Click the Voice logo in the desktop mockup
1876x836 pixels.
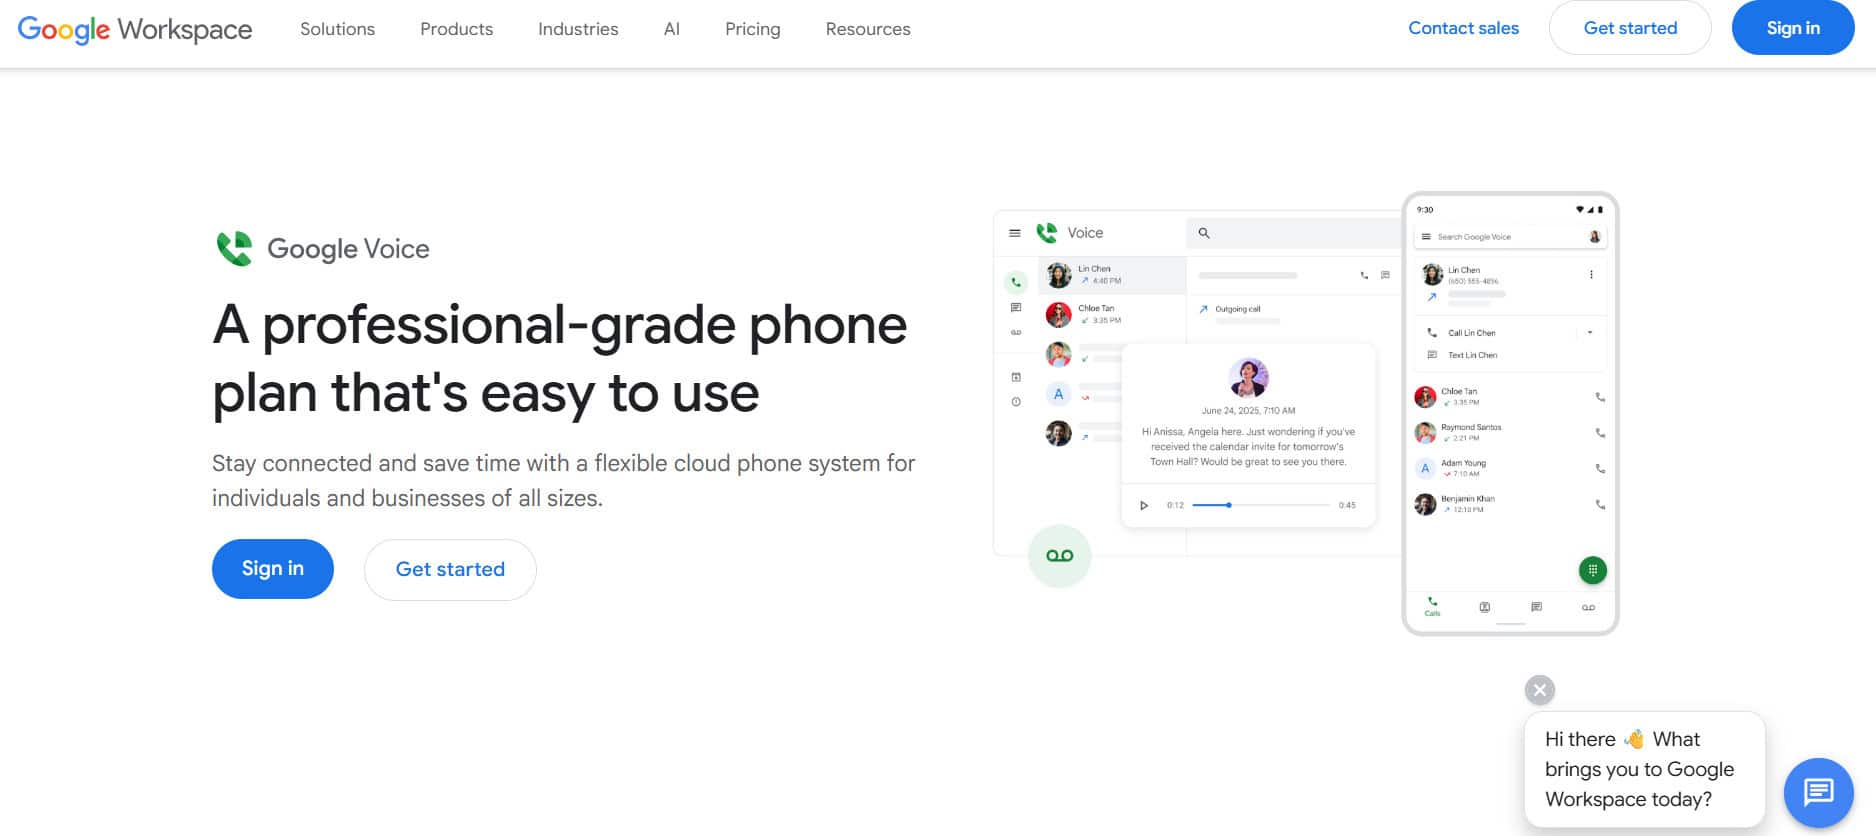pyautogui.click(x=1047, y=233)
